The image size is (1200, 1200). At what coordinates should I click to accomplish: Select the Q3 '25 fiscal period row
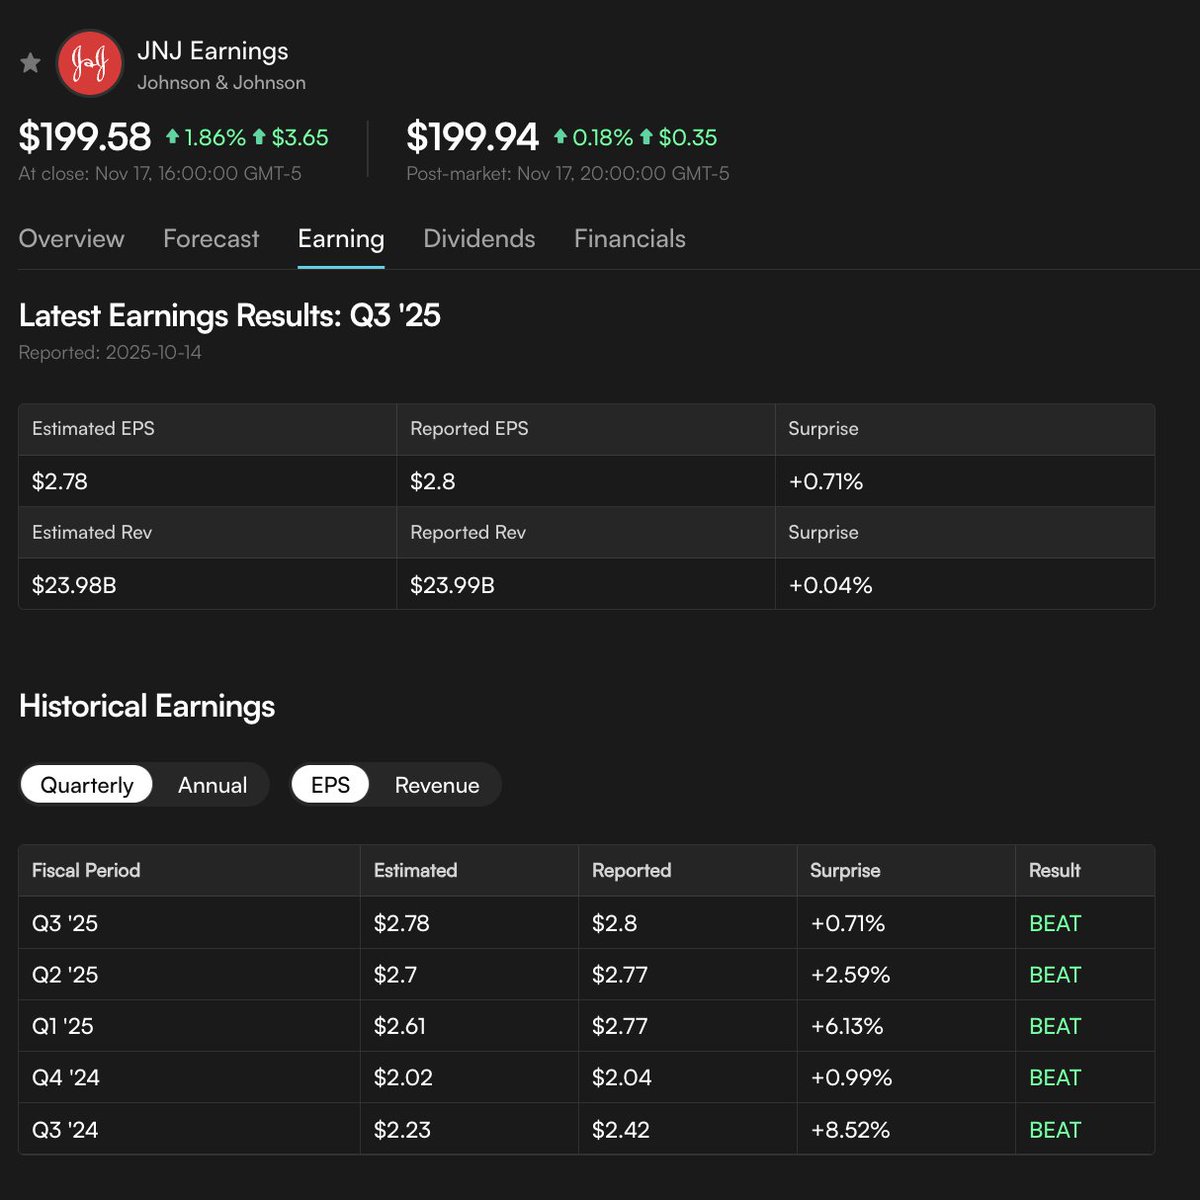pyautogui.click(x=586, y=923)
